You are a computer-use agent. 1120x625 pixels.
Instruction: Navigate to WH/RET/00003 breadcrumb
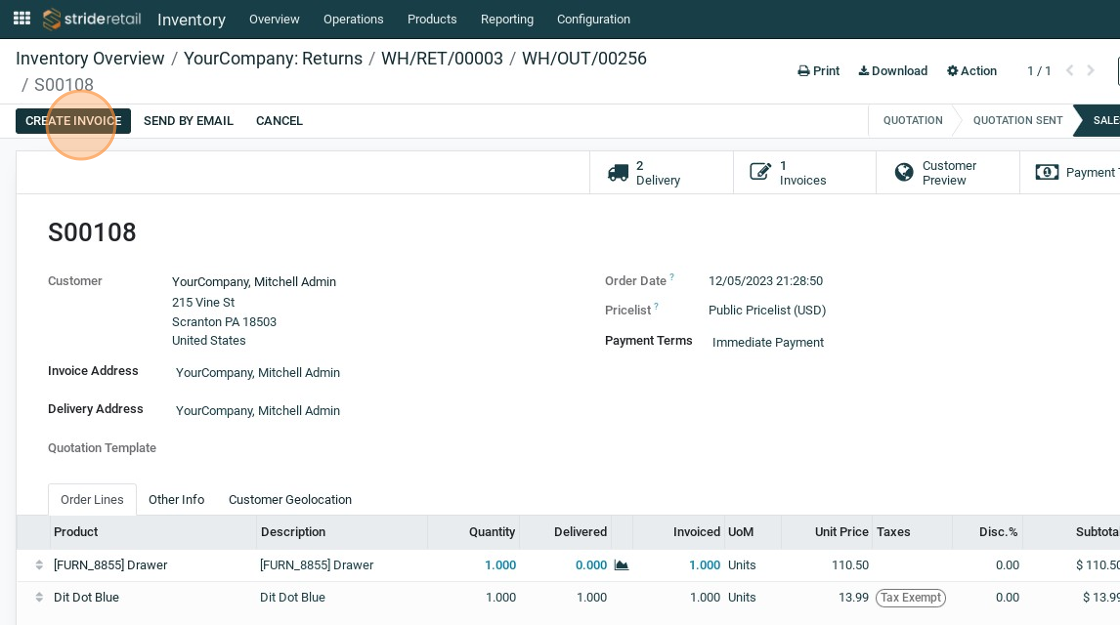[x=441, y=58]
